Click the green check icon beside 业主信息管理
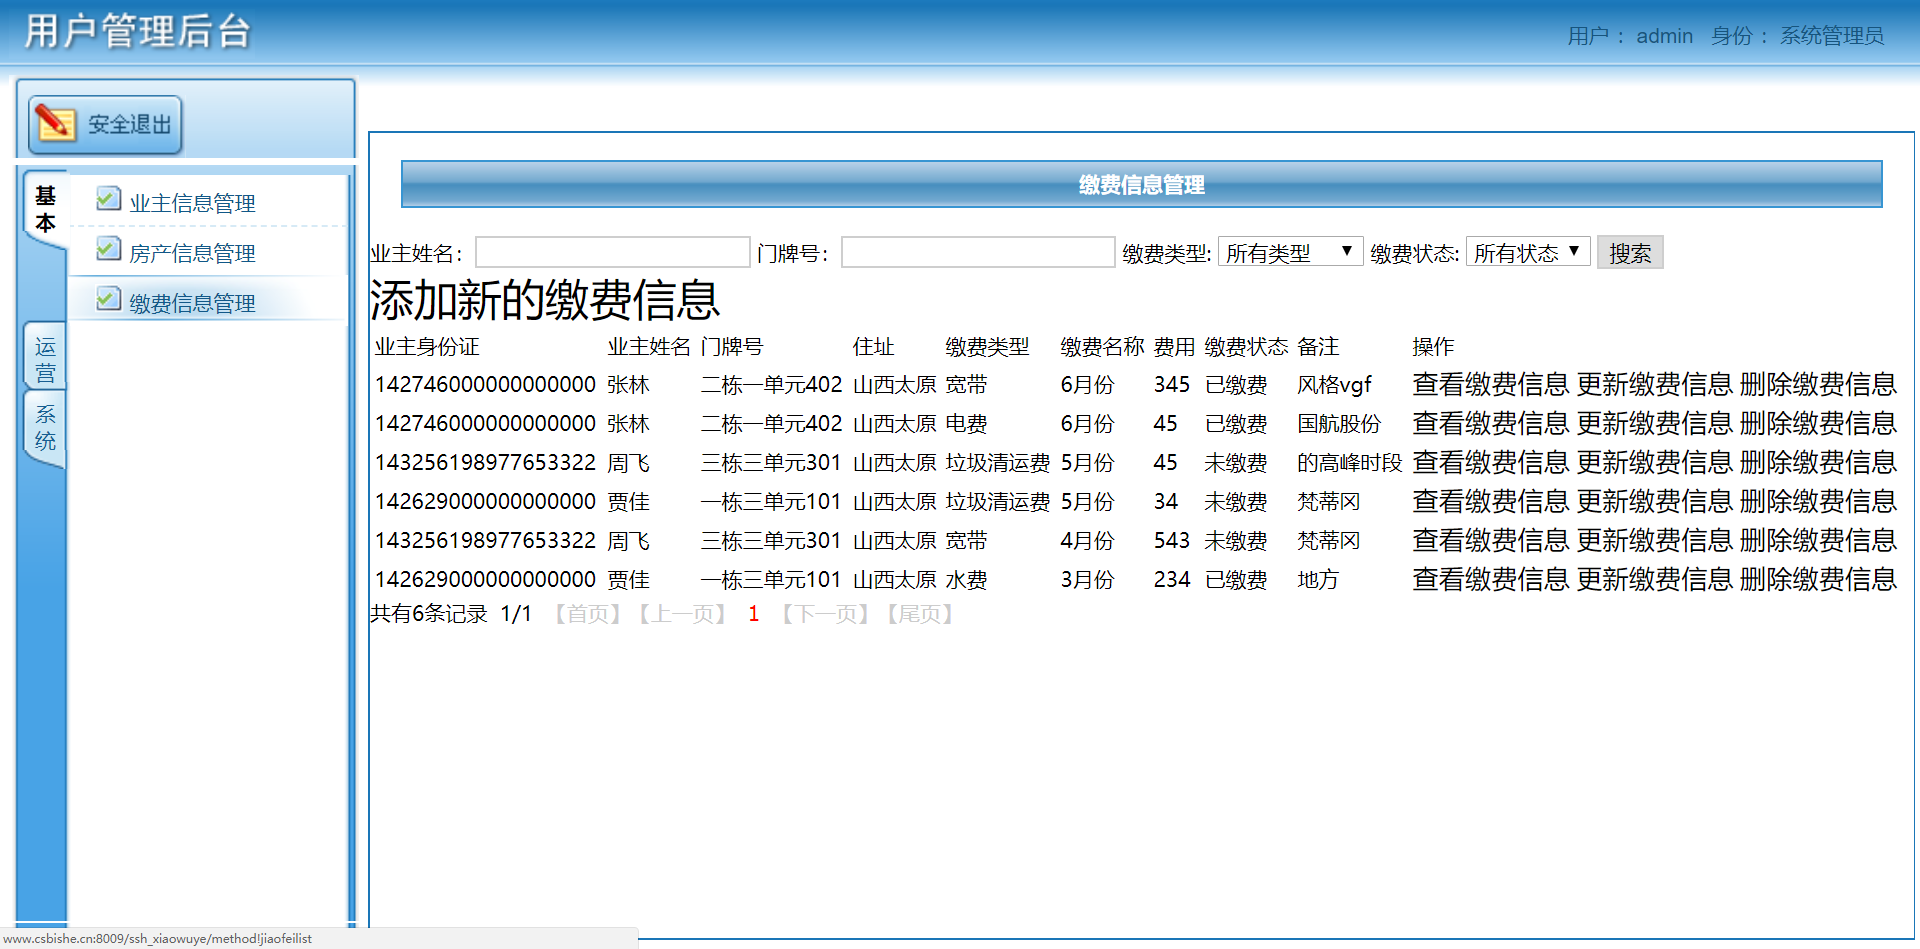1920x949 pixels. [108, 198]
